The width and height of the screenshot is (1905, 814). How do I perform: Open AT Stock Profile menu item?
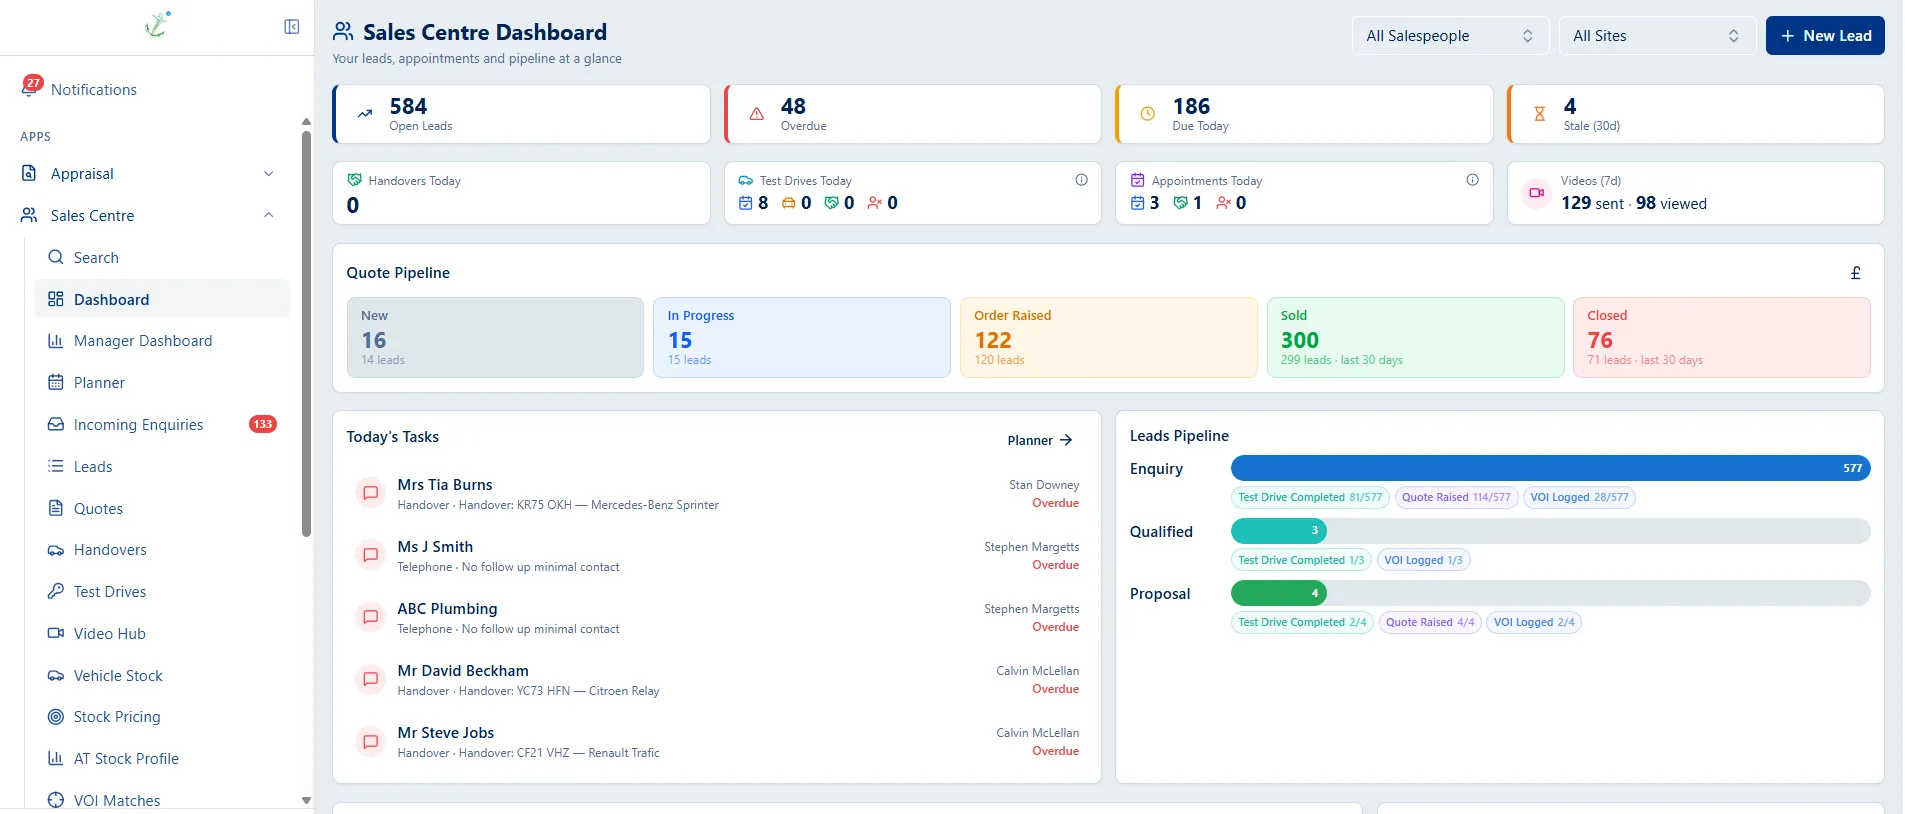pyautogui.click(x=162, y=758)
